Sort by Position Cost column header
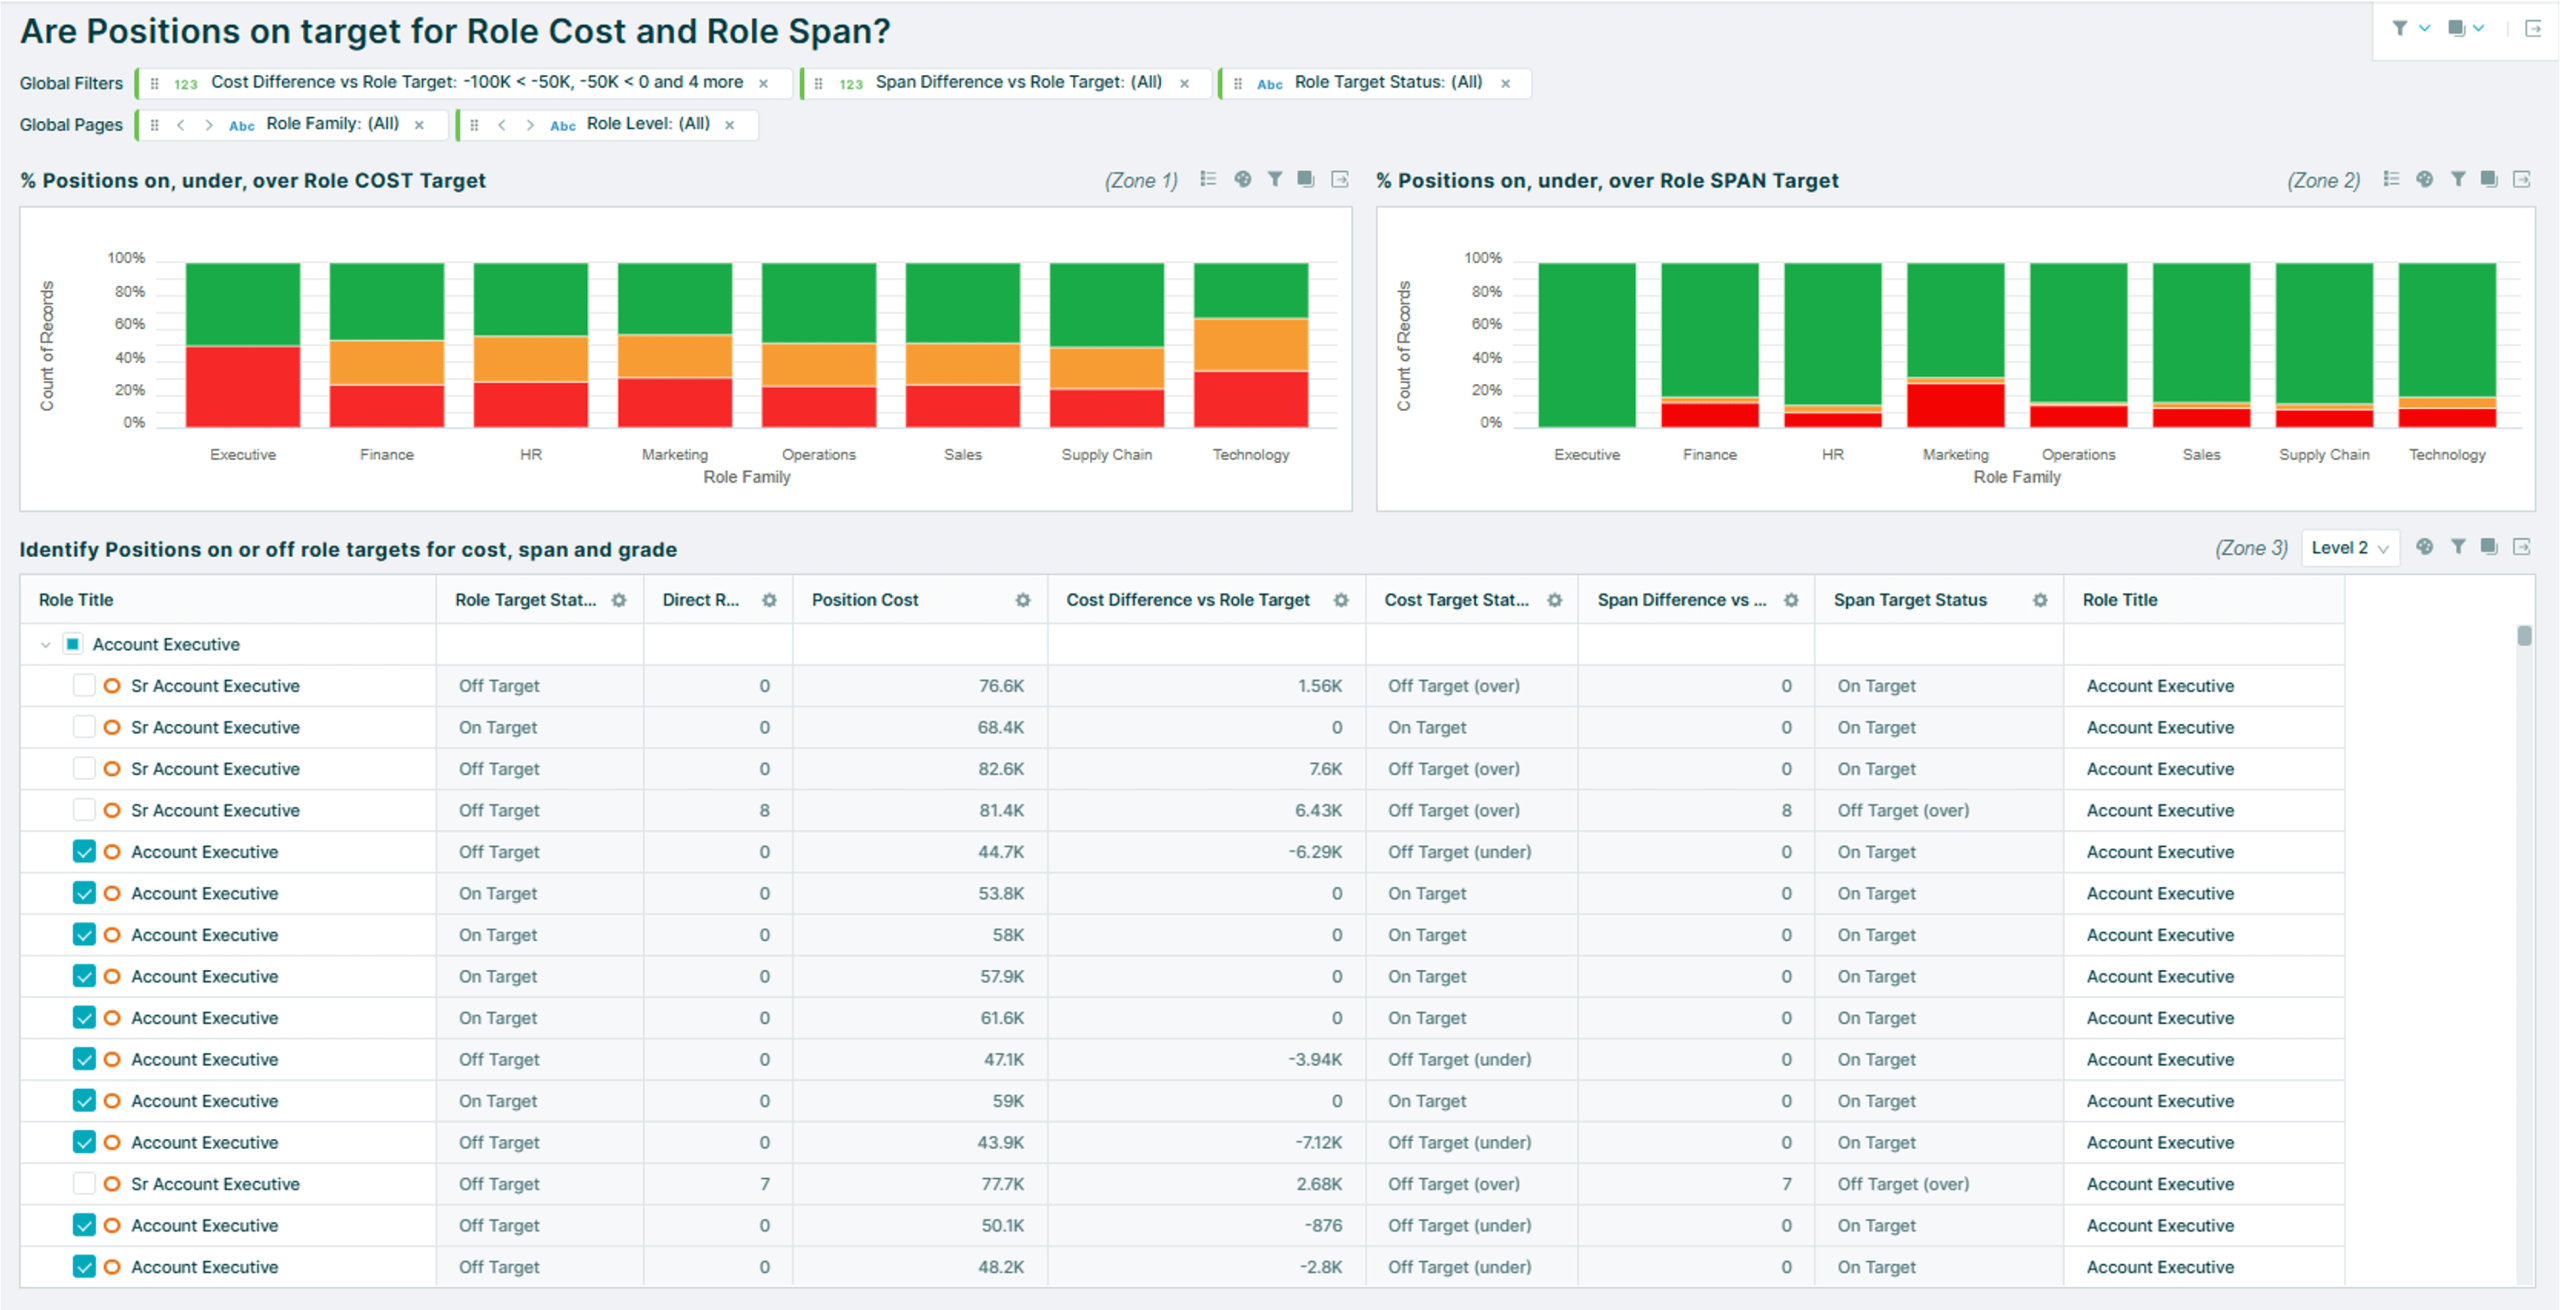This screenshot has height=1310, width=2560. [865, 600]
